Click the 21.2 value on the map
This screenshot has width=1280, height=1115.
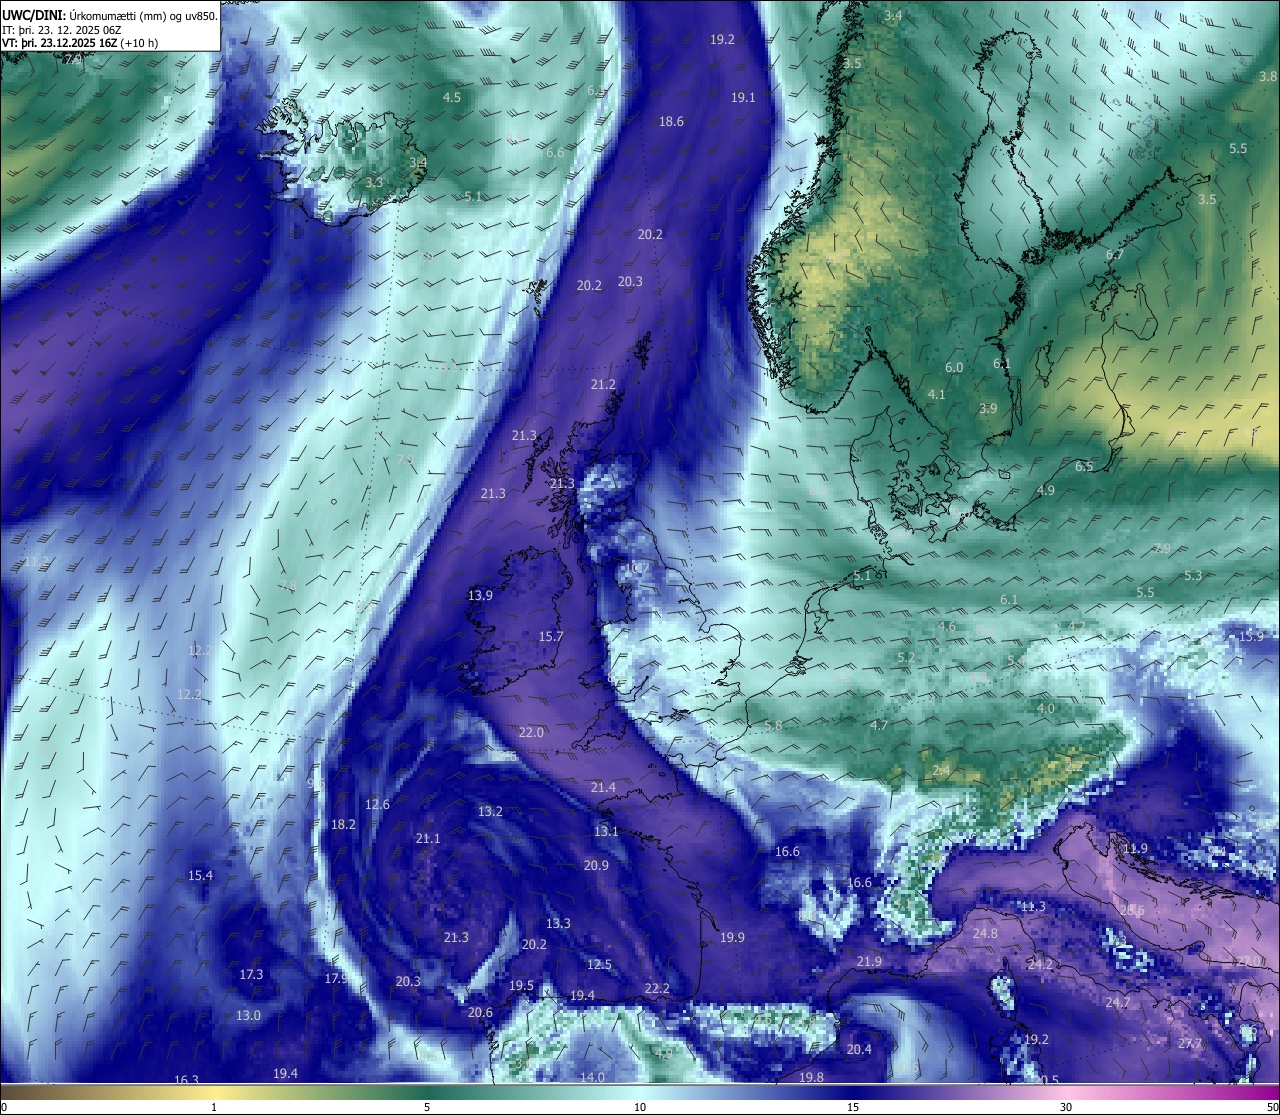pyautogui.click(x=603, y=385)
